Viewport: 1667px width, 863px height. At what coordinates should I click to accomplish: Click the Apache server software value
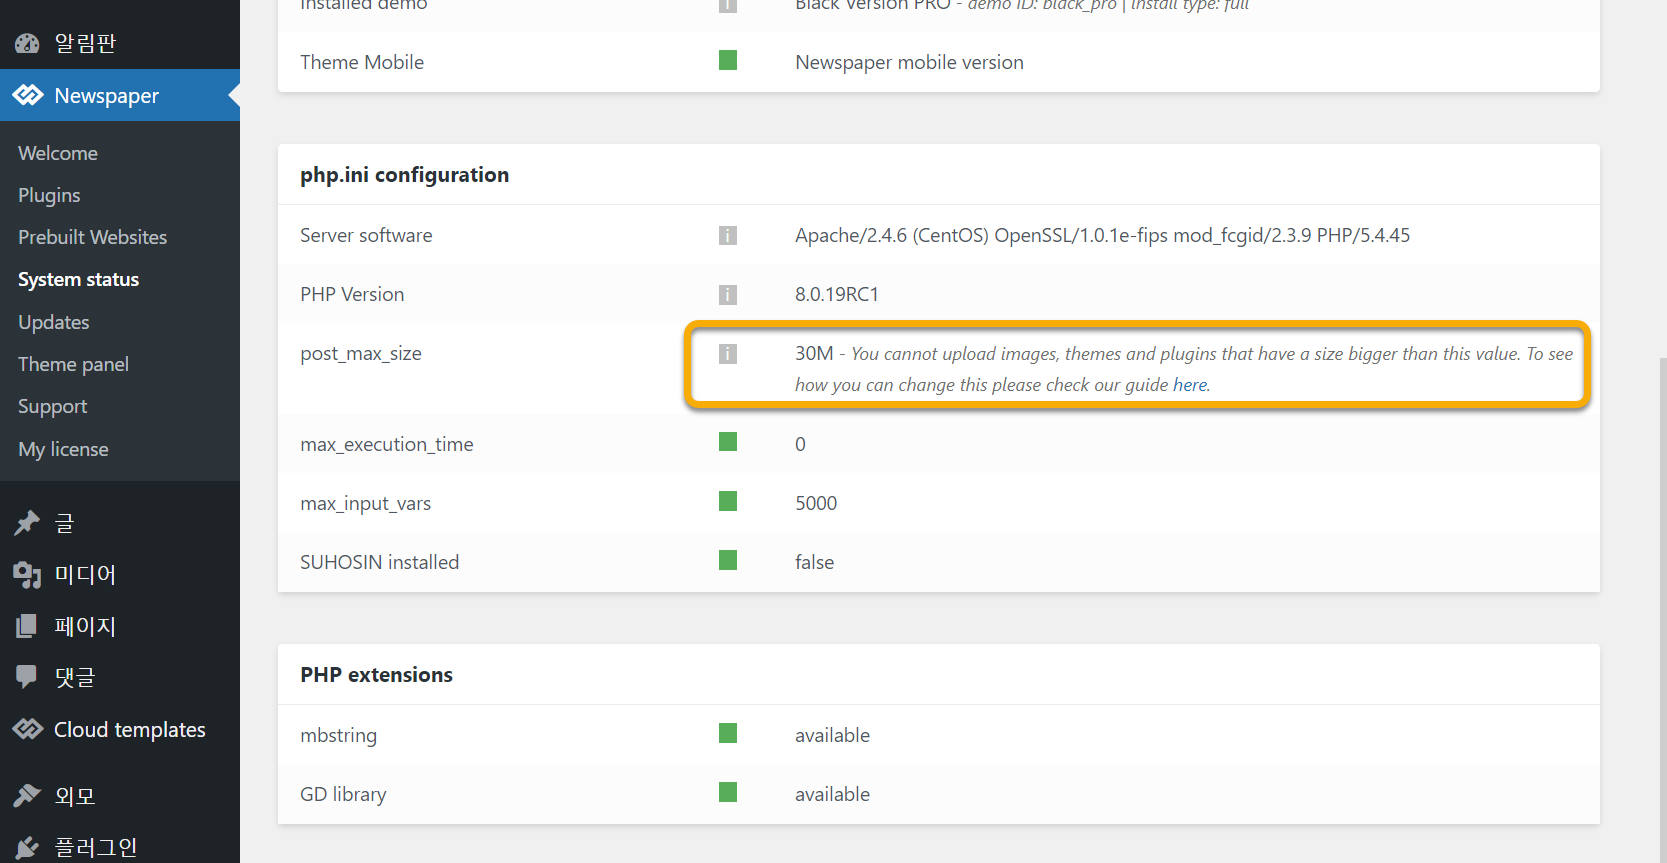pyautogui.click(x=1102, y=235)
